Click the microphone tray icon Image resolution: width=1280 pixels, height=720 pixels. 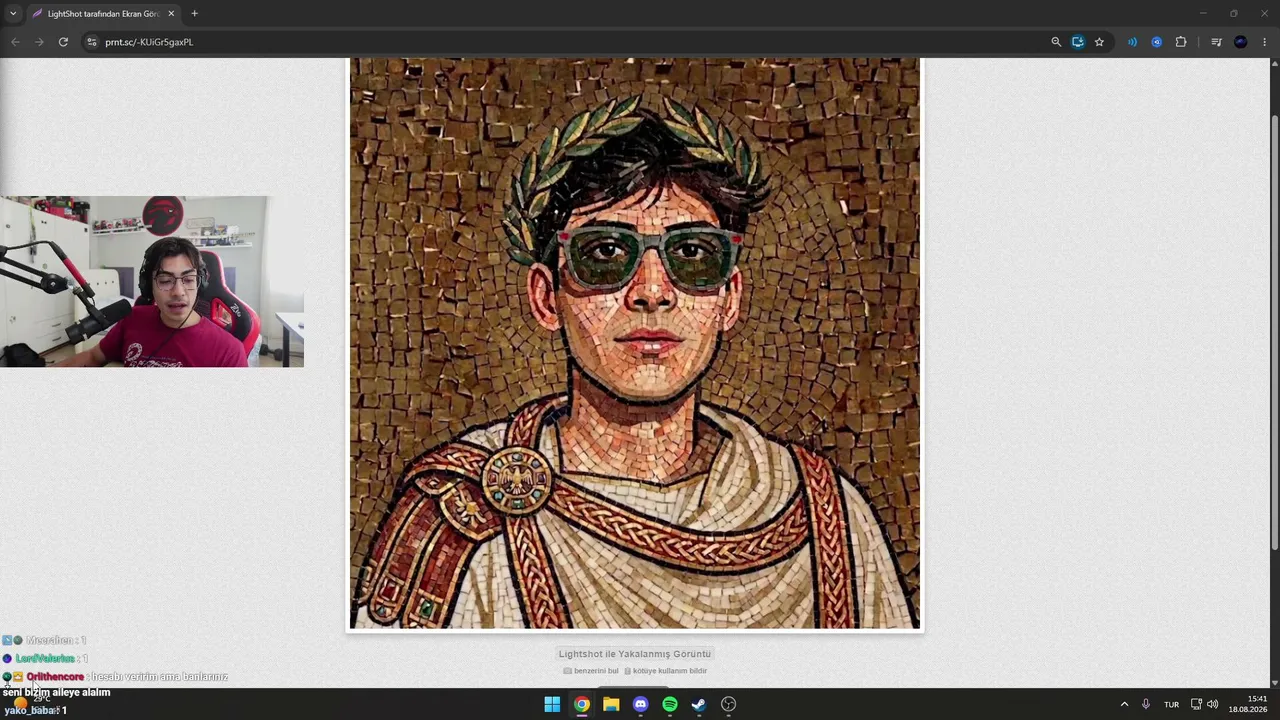point(1146,704)
